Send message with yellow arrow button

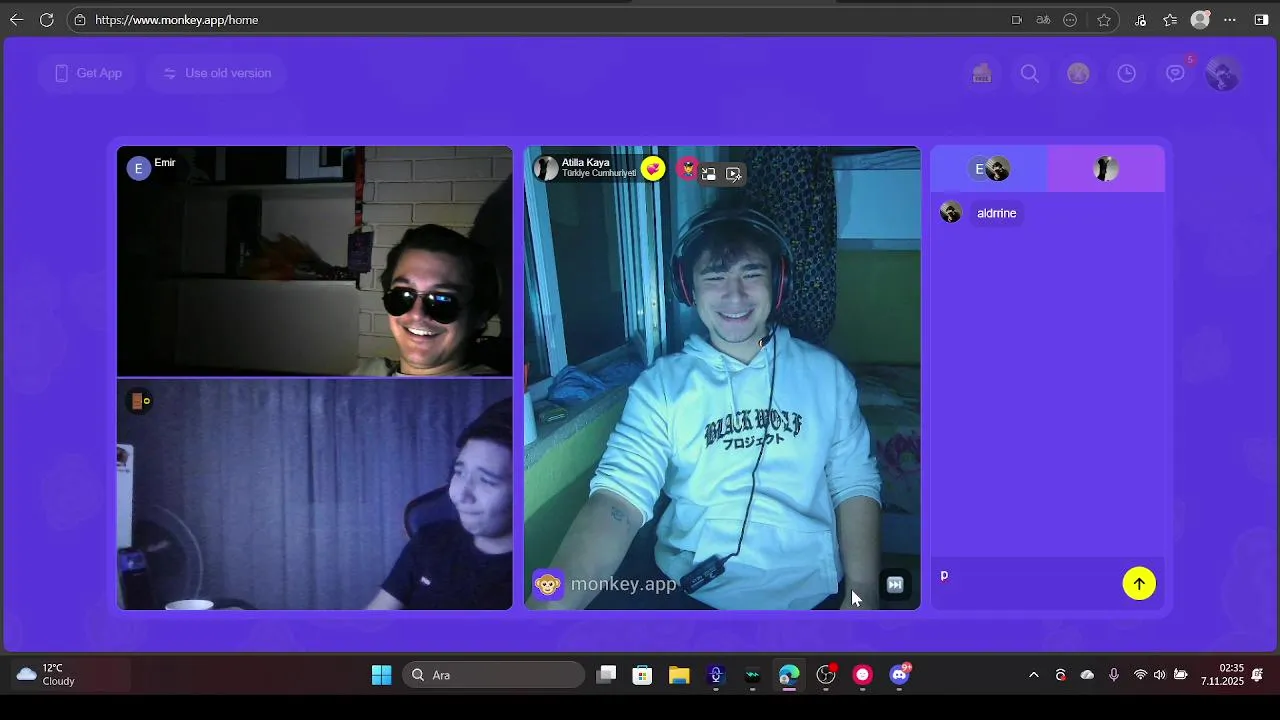point(1139,584)
